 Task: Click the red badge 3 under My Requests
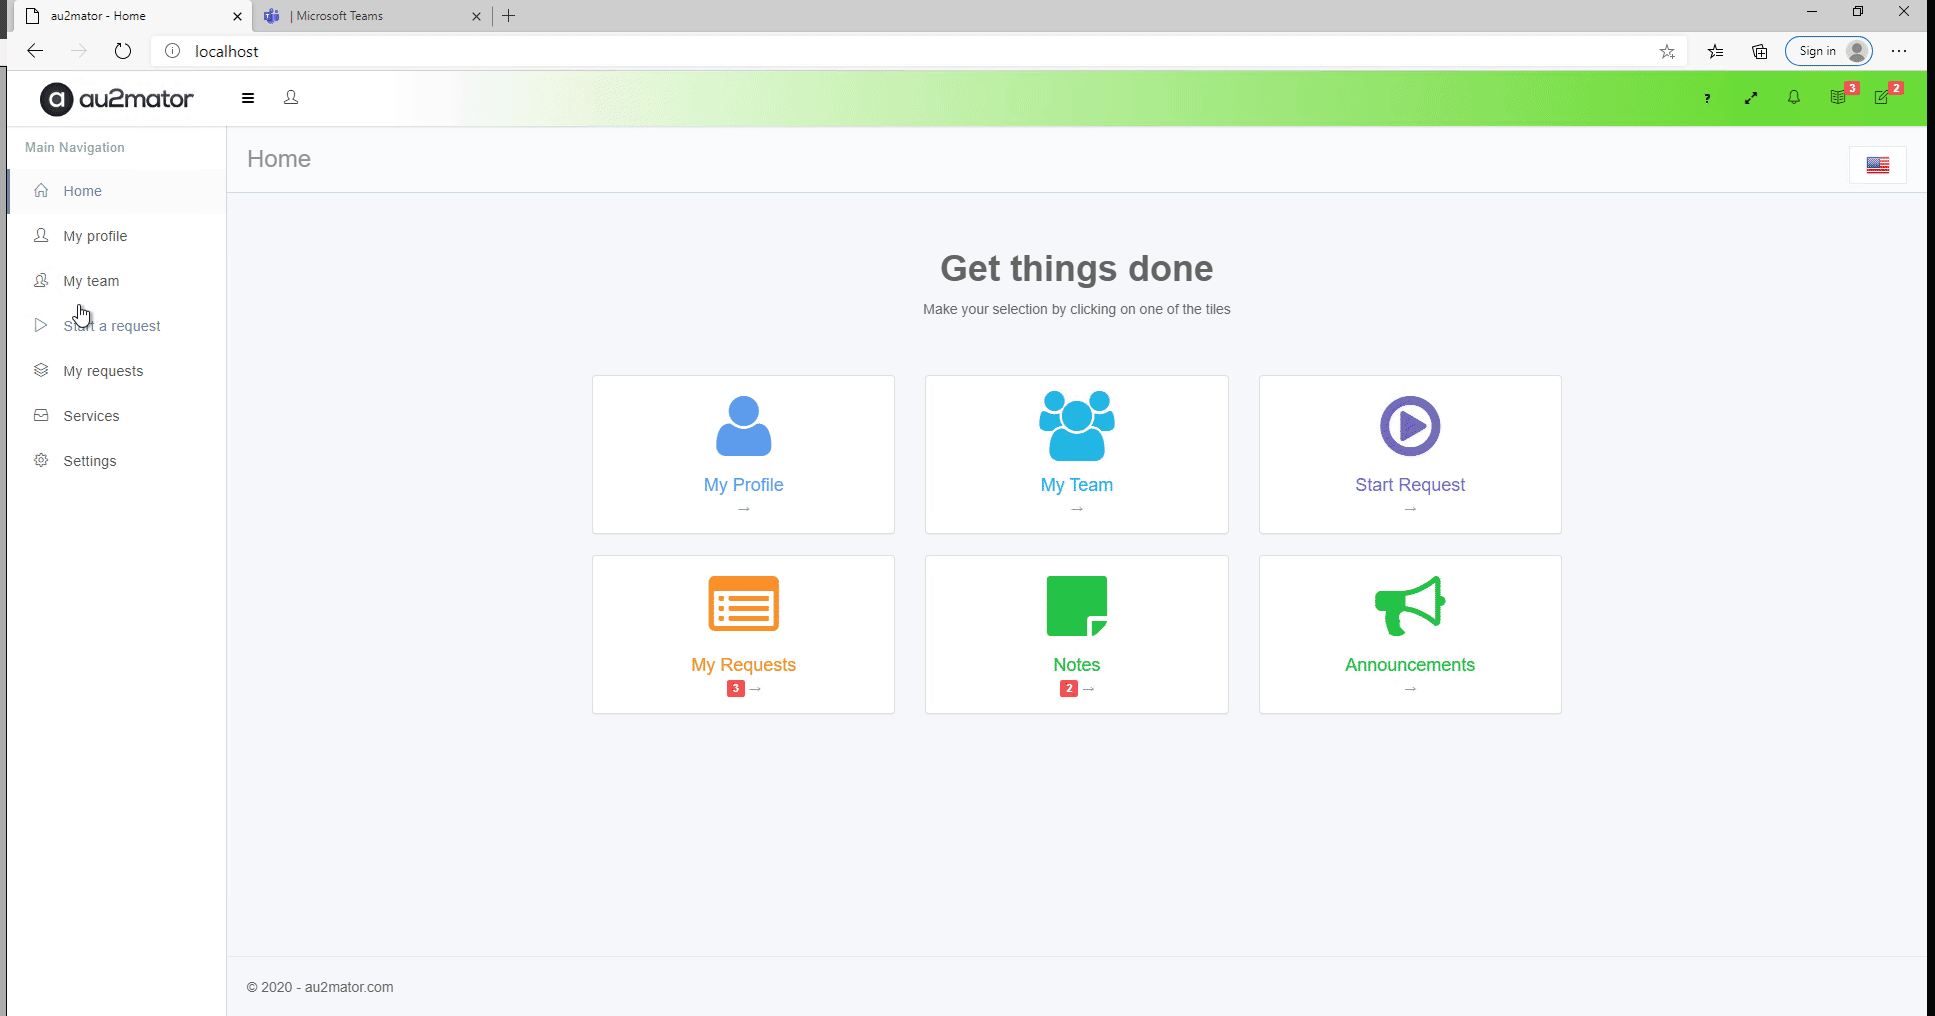click(736, 689)
